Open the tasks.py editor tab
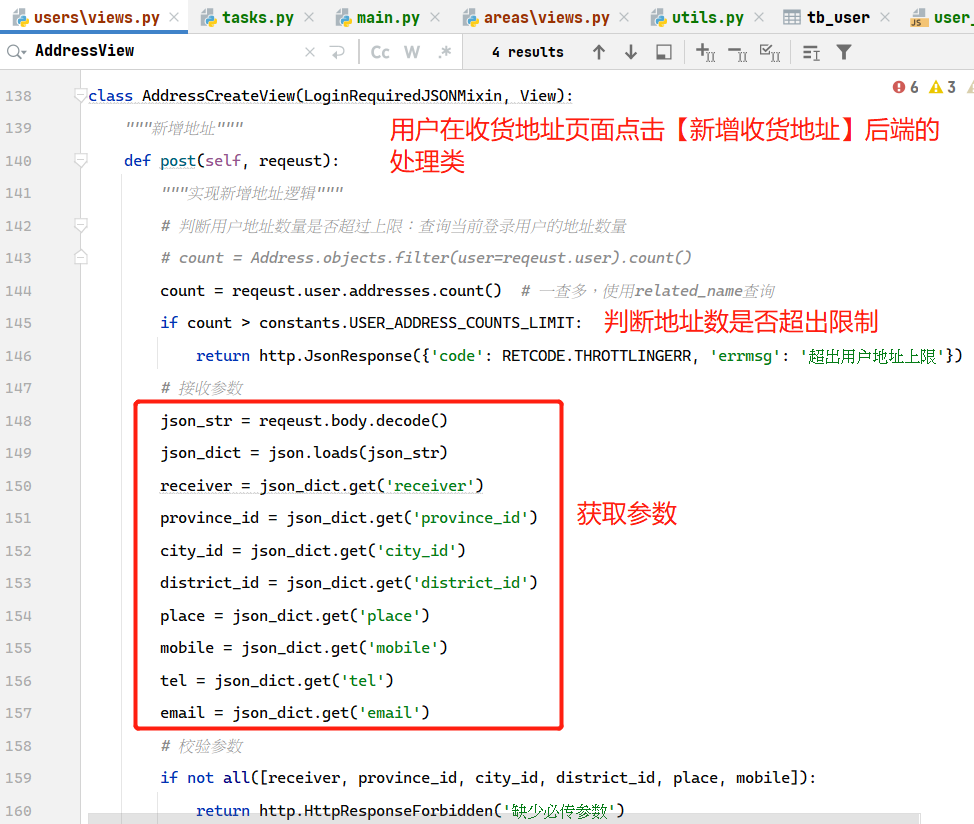This screenshot has width=974, height=824. click(x=257, y=17)
